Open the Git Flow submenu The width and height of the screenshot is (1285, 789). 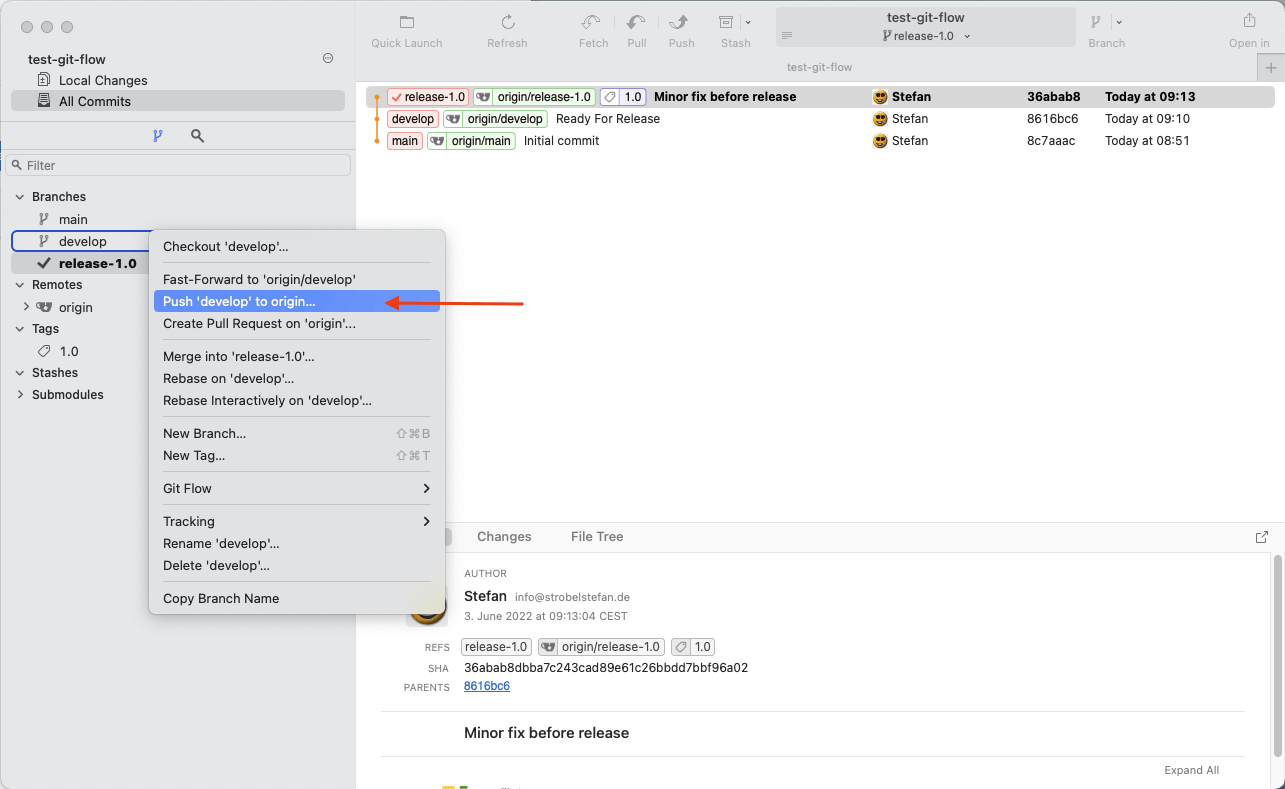(x=294, y=488)
